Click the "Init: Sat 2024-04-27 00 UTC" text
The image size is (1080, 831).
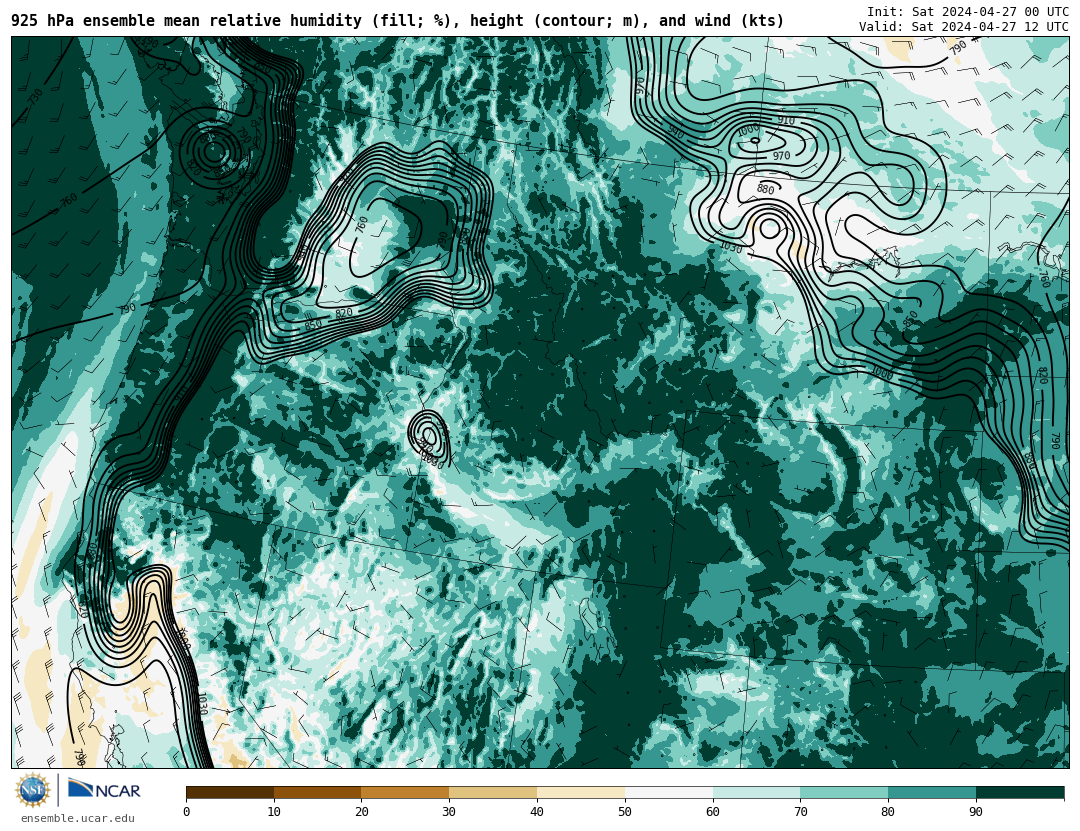[968, 12]
